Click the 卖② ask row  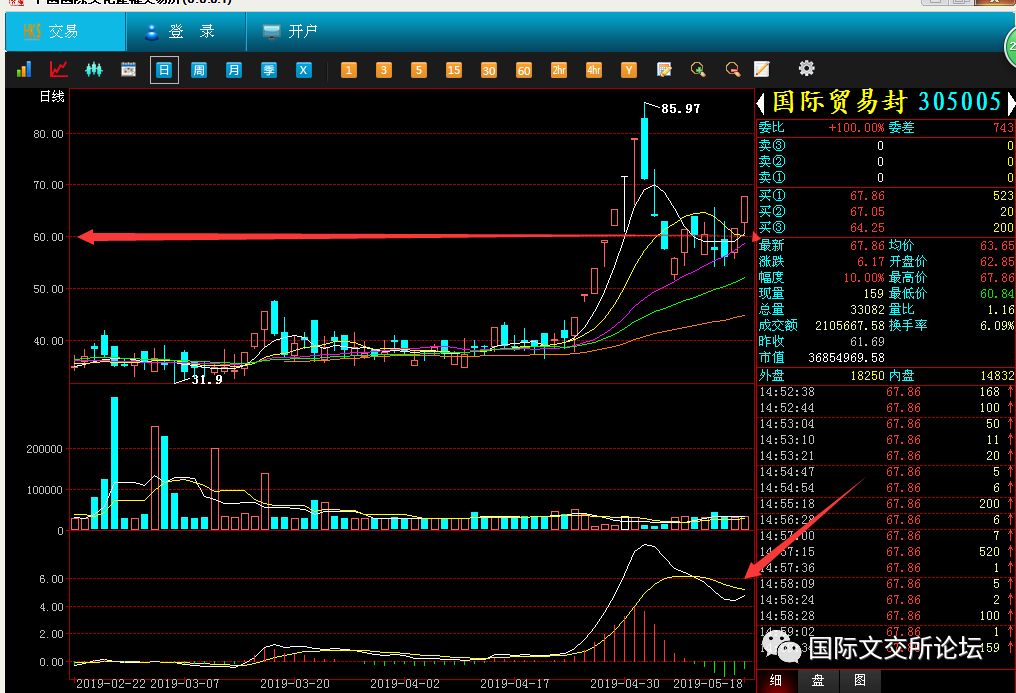(885, 161)
